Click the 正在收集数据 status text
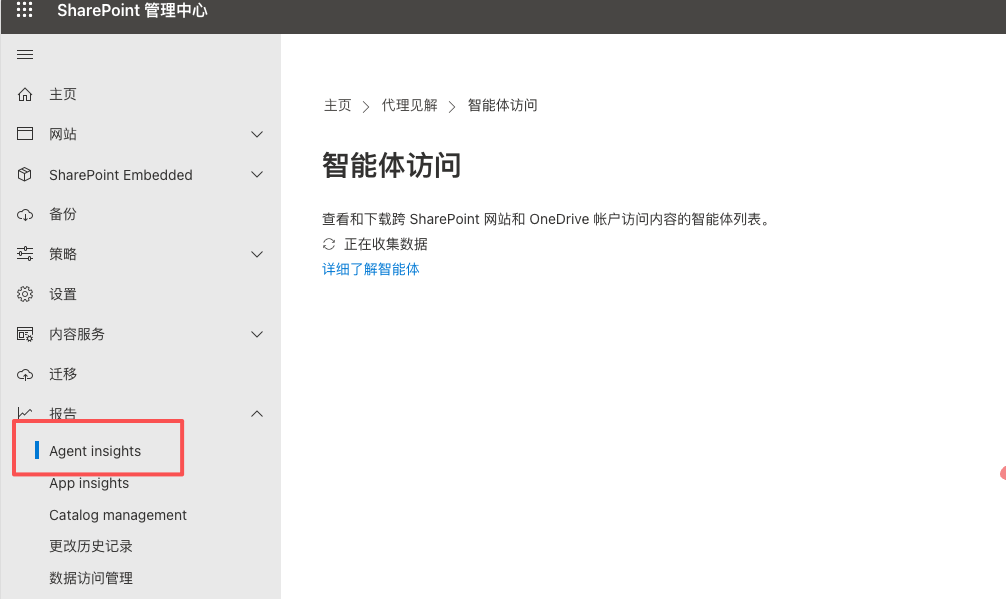1006x599 pixels. coord(386,244)
